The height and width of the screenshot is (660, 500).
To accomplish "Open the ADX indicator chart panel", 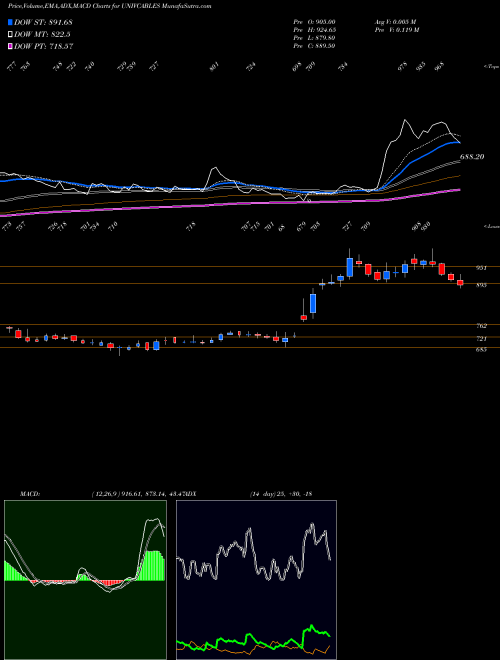I will click(x=256, y=580).
